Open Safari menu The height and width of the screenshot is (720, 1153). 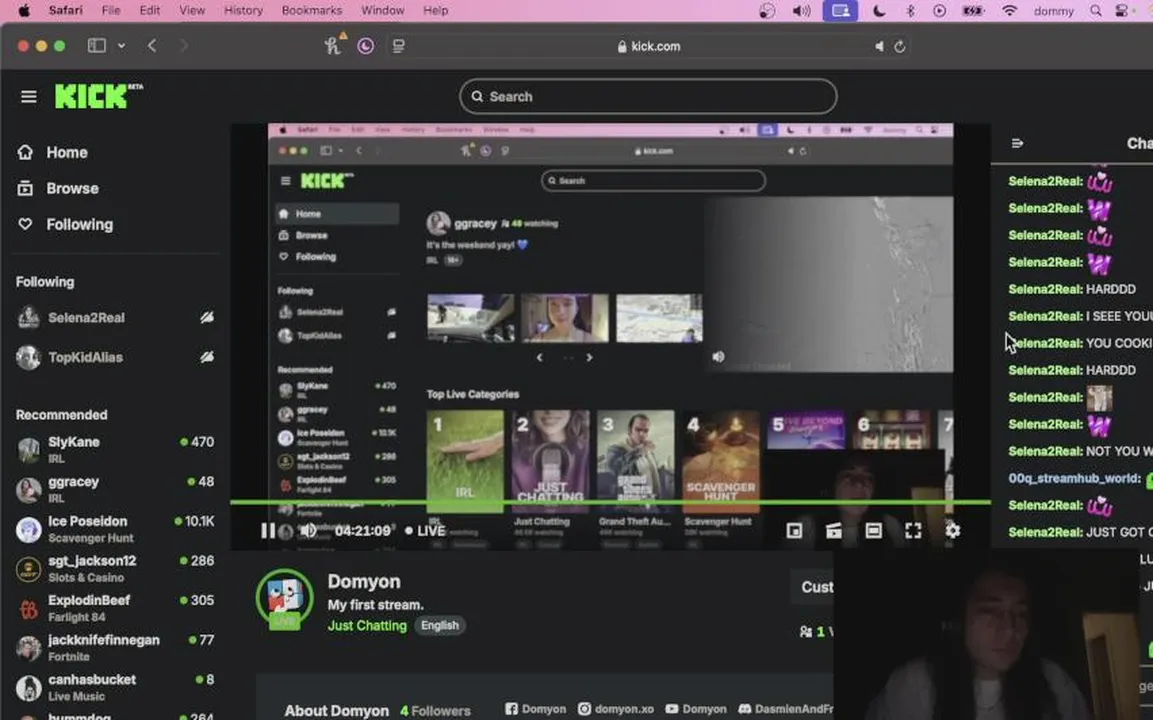(x=65, y=10)
